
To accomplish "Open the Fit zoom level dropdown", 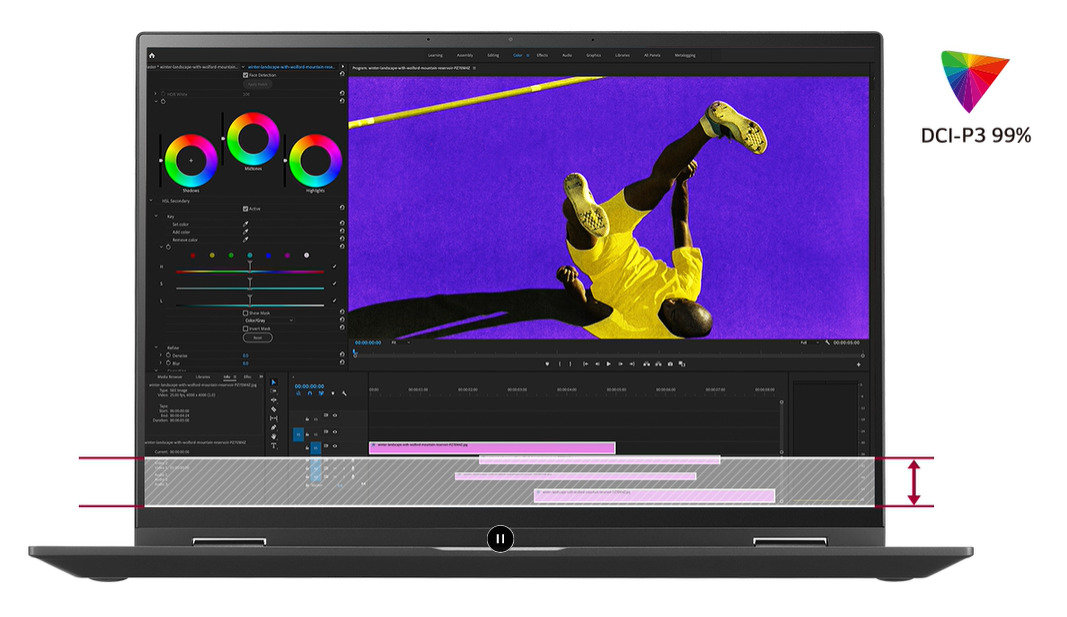I will [x=399, y=342].
